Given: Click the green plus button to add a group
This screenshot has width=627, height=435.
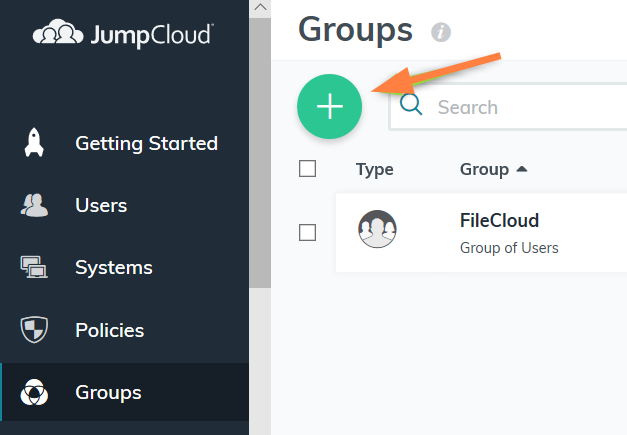Looking at the screenshot, I should pyautogui.click(x=330, y=107).
